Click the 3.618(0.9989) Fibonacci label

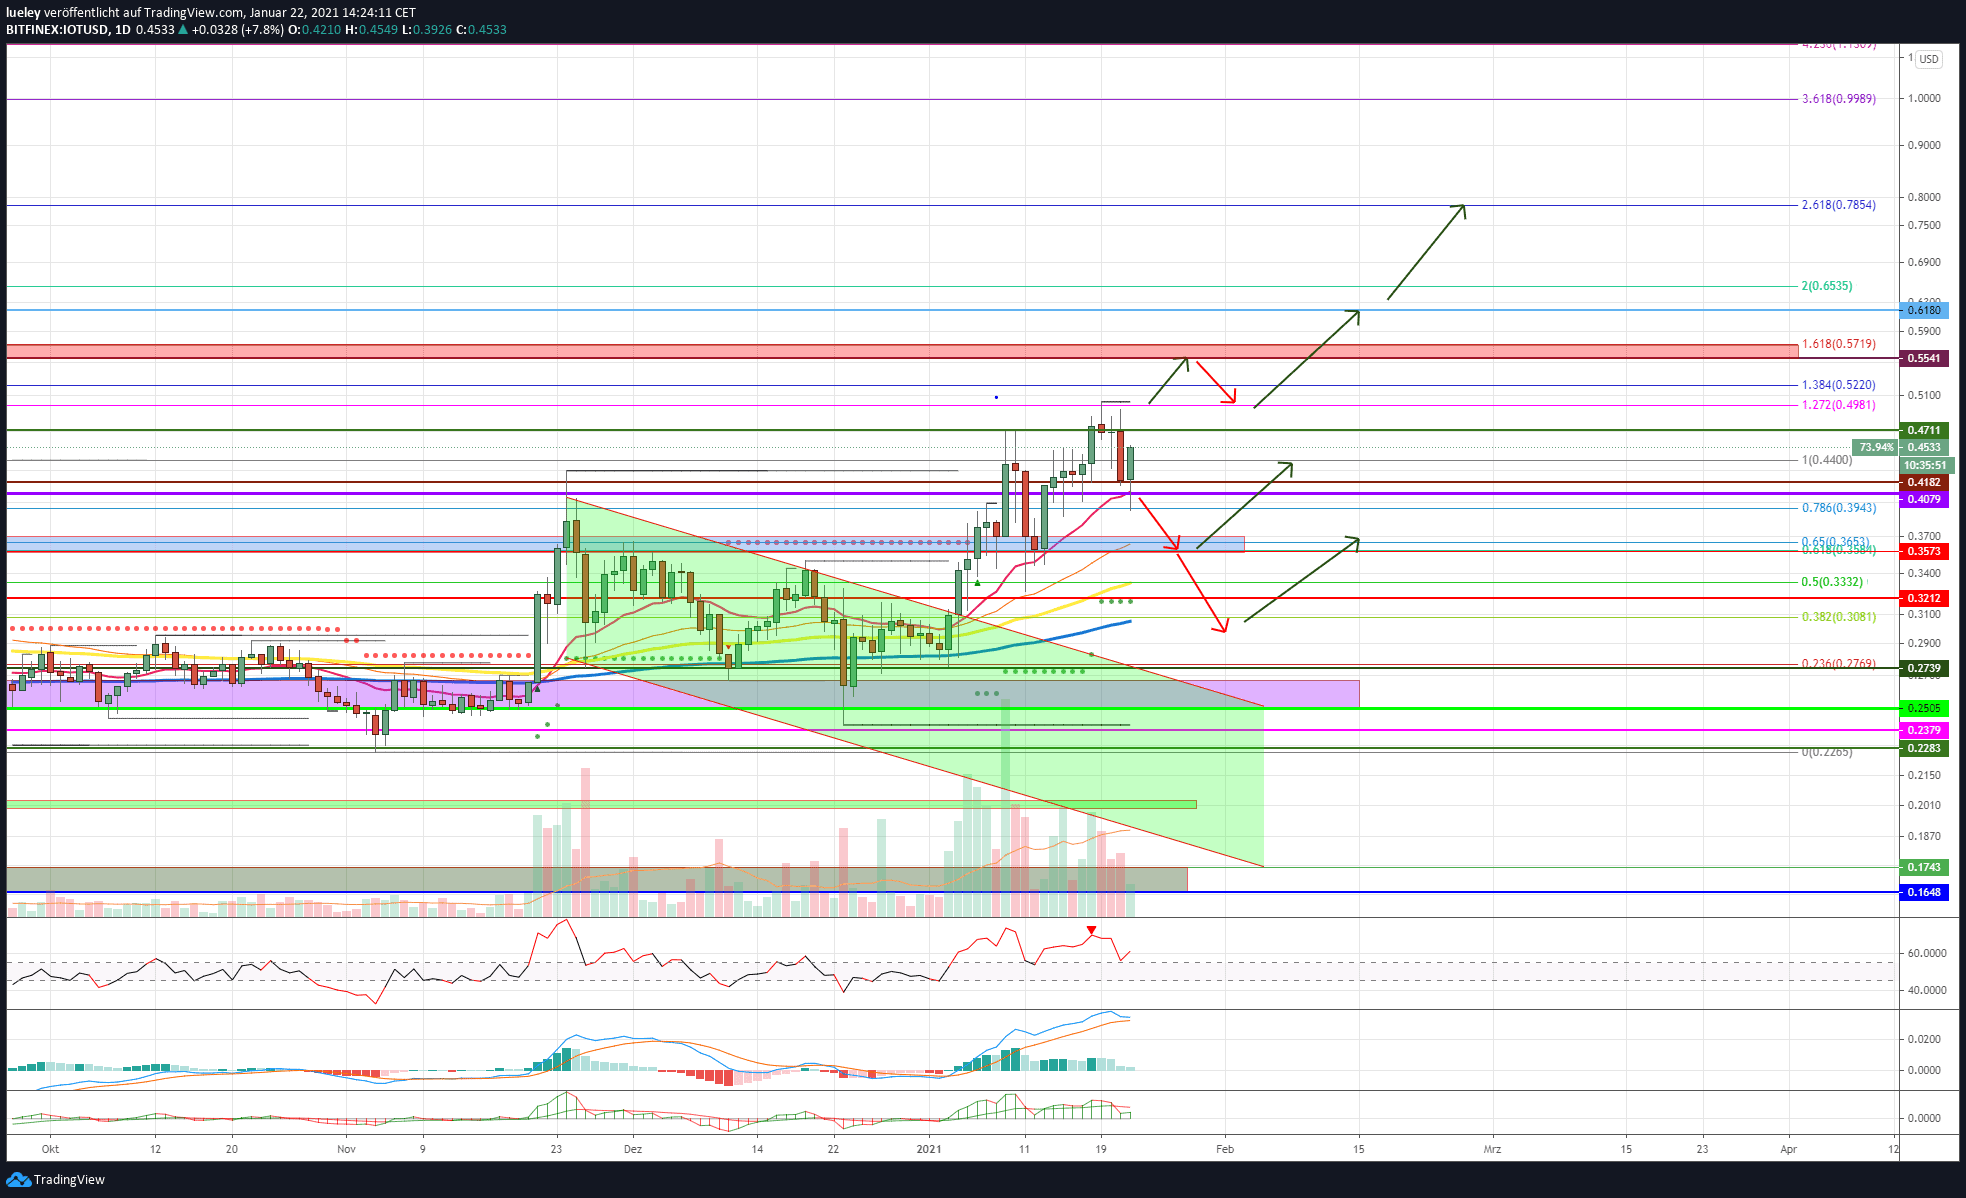tap(1838, 99)
